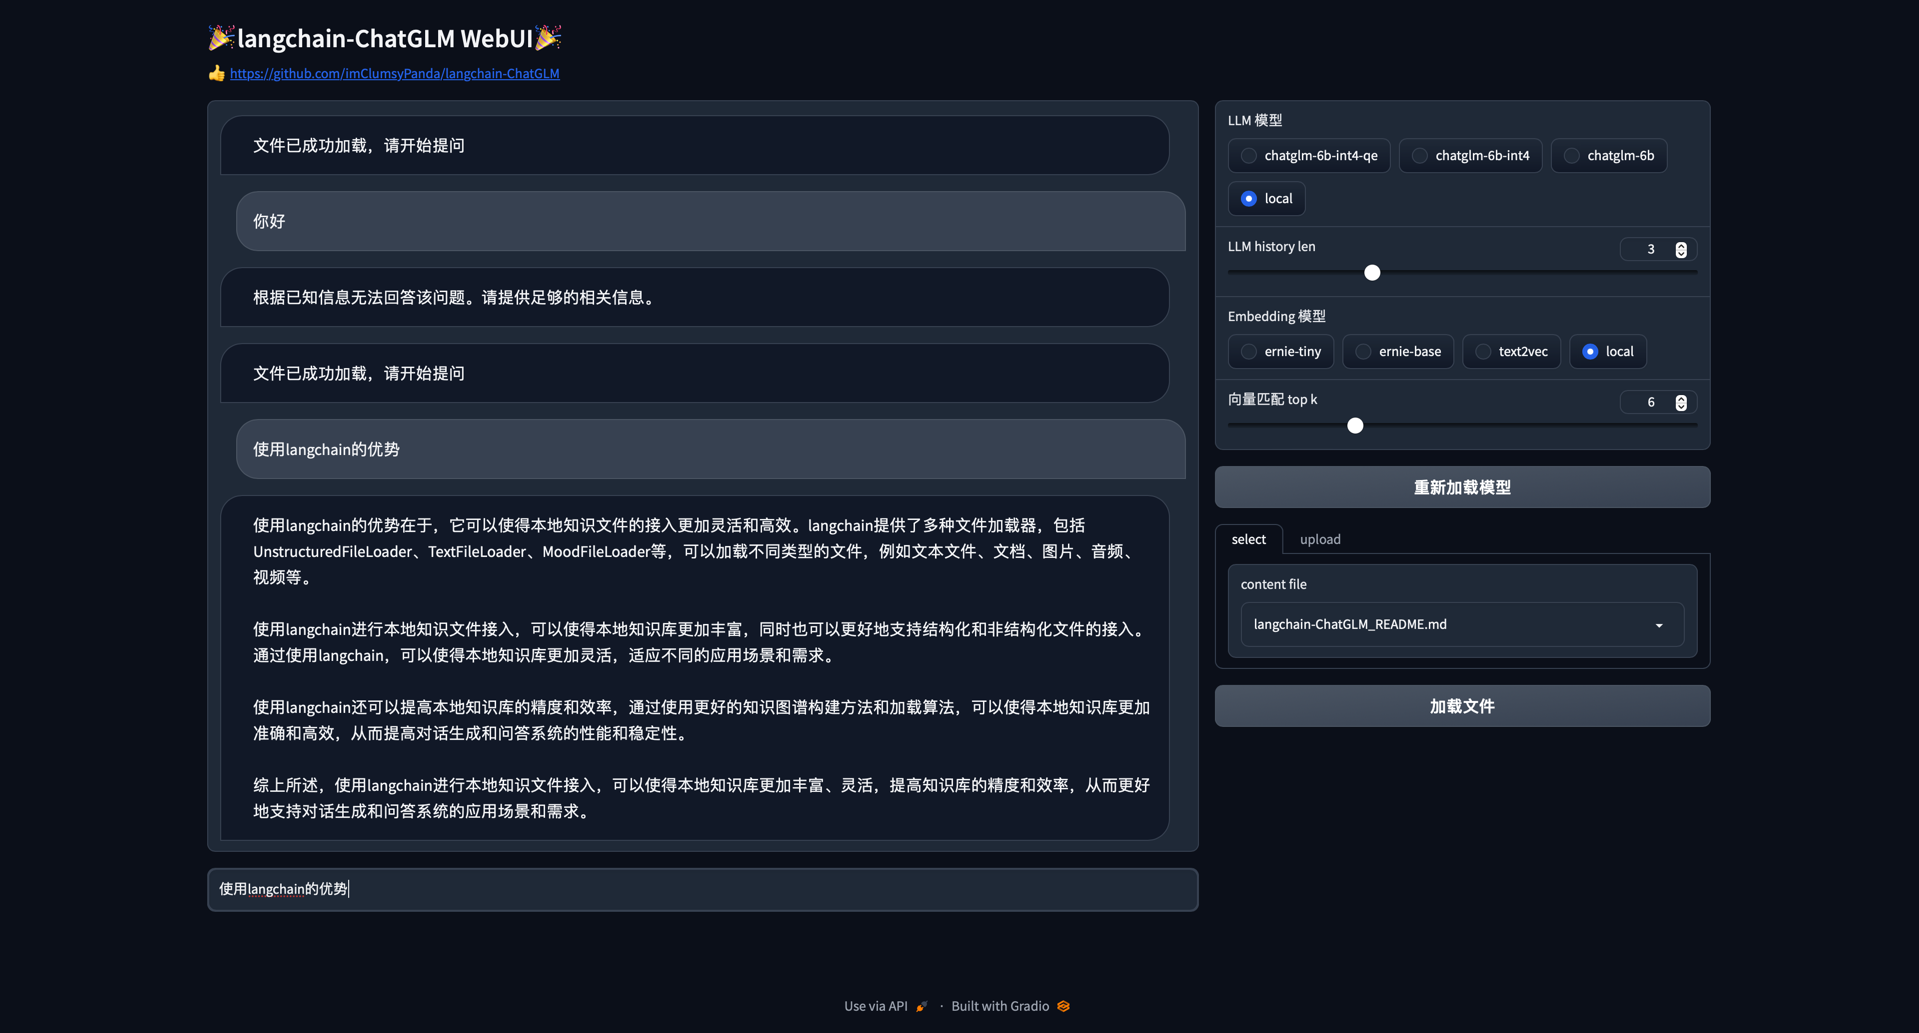Screen dimensions: 1919x1033
Task: Switch to the upload tab
Action: point(1320,539)
